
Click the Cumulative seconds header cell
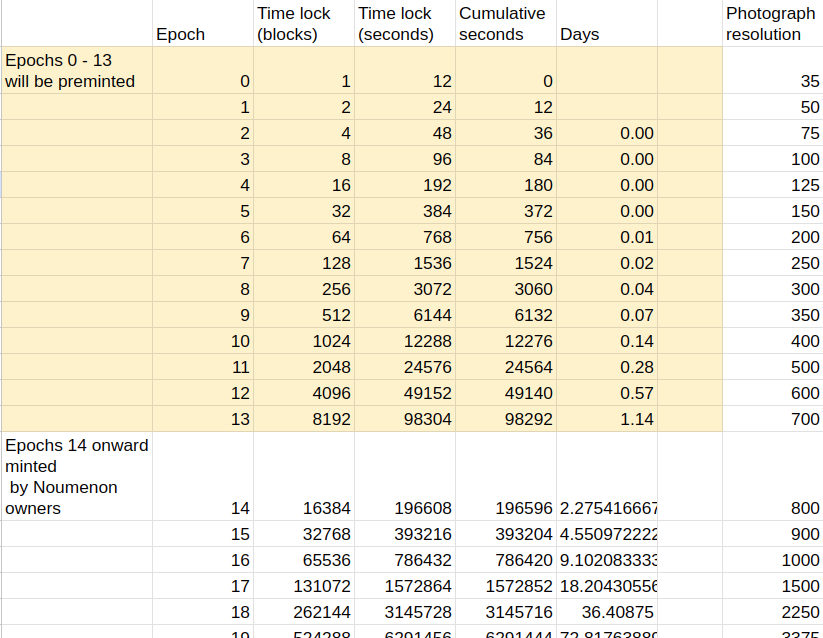pyautogui.click(x=505, y=24)
